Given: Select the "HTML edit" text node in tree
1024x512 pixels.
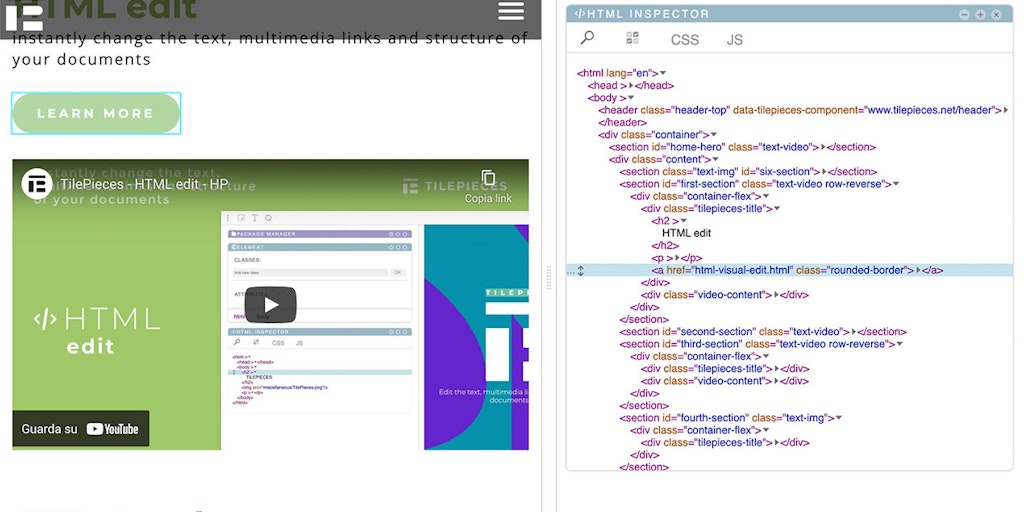Looking at the screenshot, I should click(x=686, y=233).
